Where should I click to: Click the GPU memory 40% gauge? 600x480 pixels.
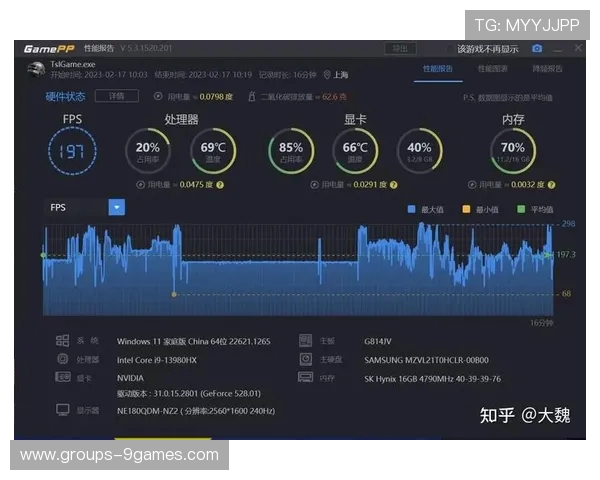coord(419,151)
